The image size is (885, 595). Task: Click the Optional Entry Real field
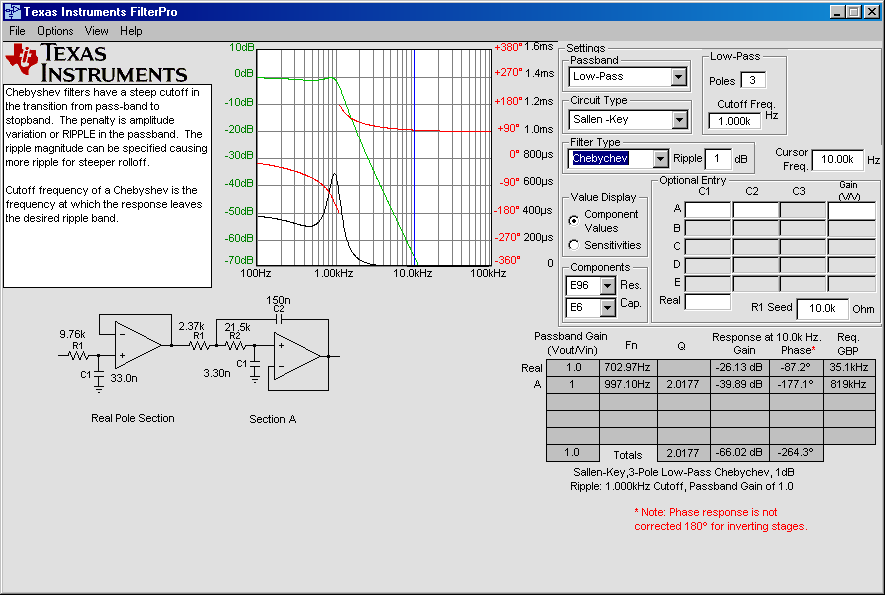[x=708, y=301]
